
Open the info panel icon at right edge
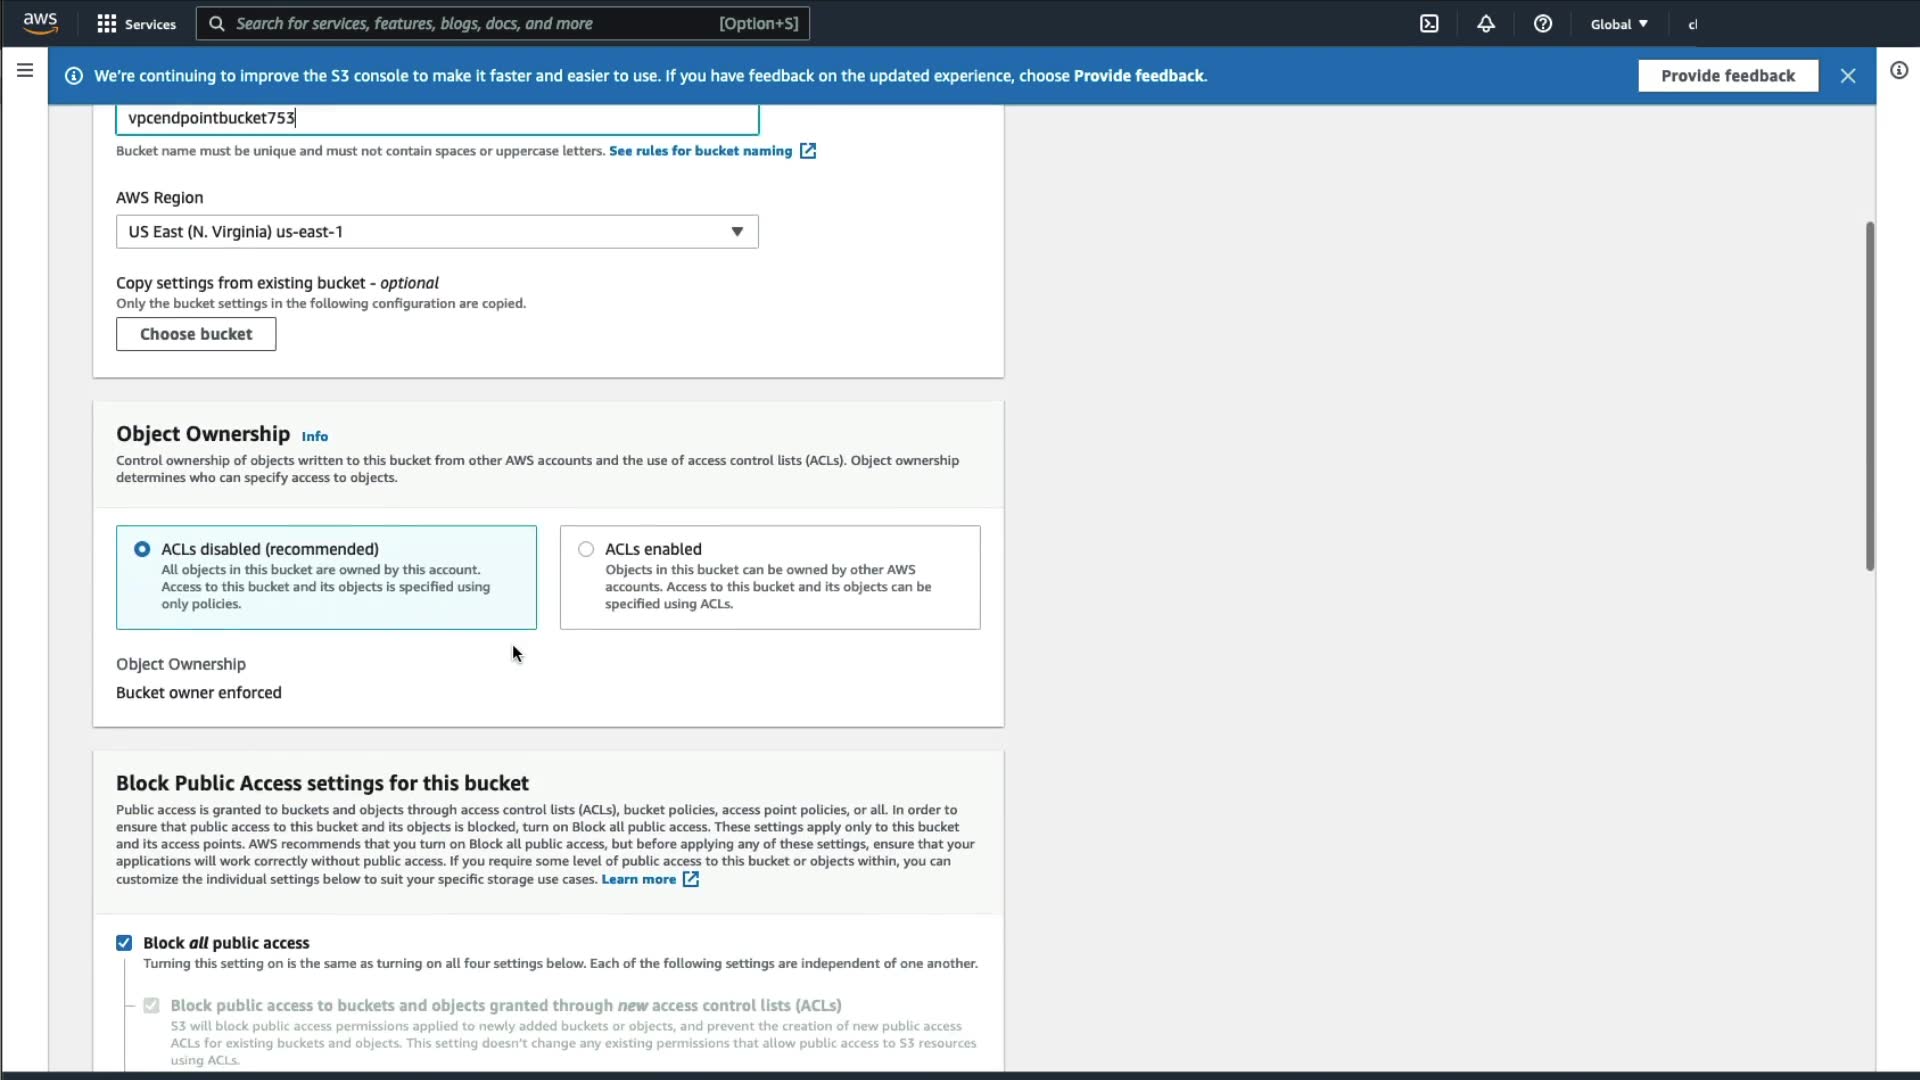coord(1899,70)
